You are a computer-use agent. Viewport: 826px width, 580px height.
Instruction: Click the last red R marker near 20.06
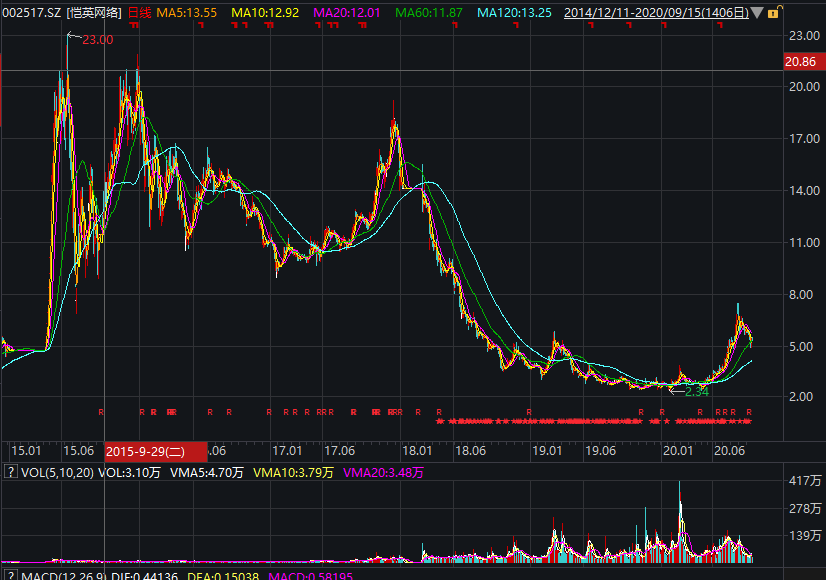[748, 412]
